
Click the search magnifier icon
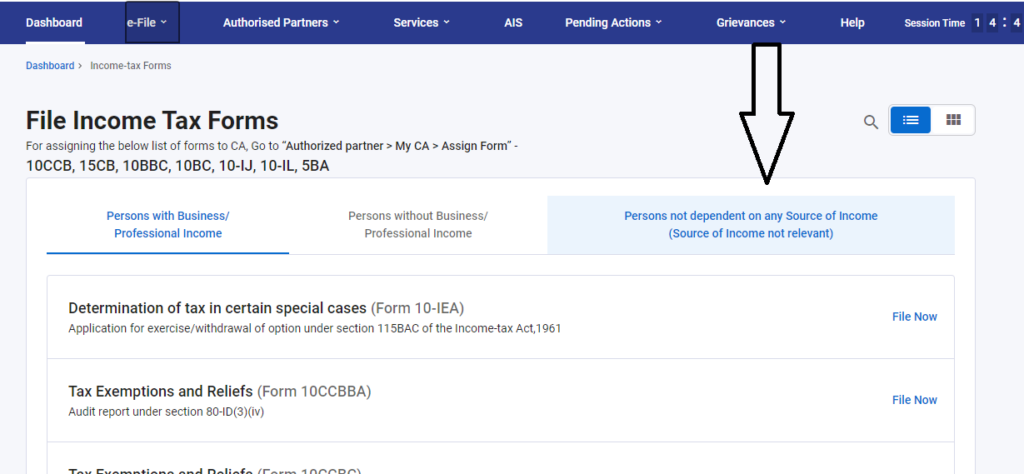871,122
